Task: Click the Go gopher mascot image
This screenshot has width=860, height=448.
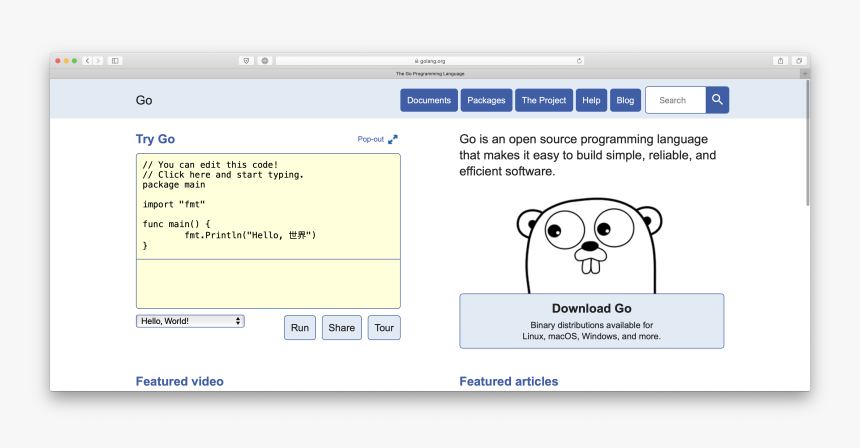Action: [590, 245]
